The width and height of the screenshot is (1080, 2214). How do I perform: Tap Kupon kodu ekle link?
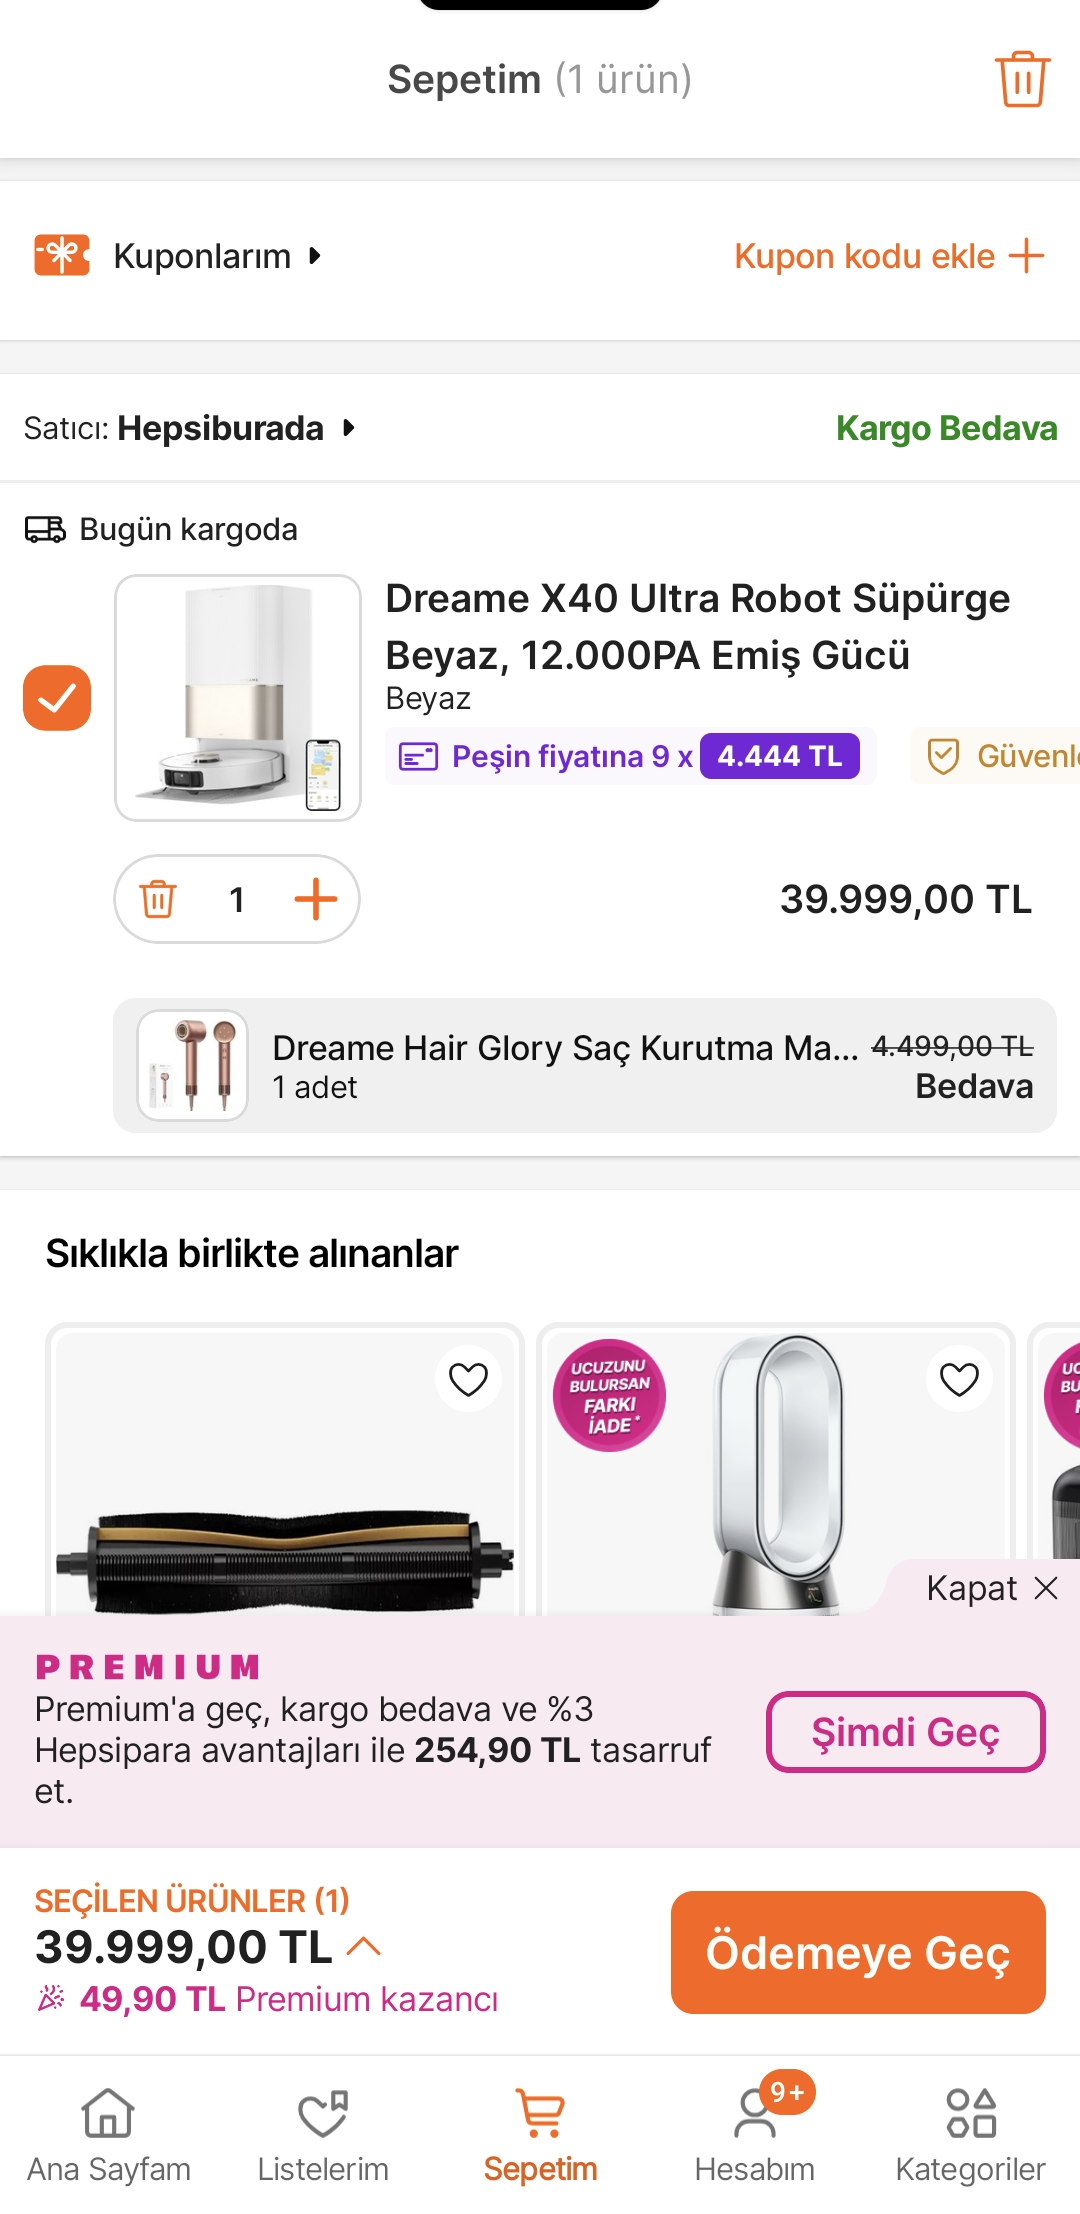click(888, 256)
